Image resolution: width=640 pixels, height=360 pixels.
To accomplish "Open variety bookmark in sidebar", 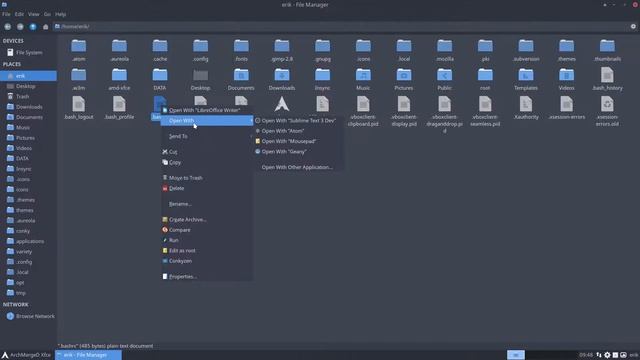I will click(29, 251).
